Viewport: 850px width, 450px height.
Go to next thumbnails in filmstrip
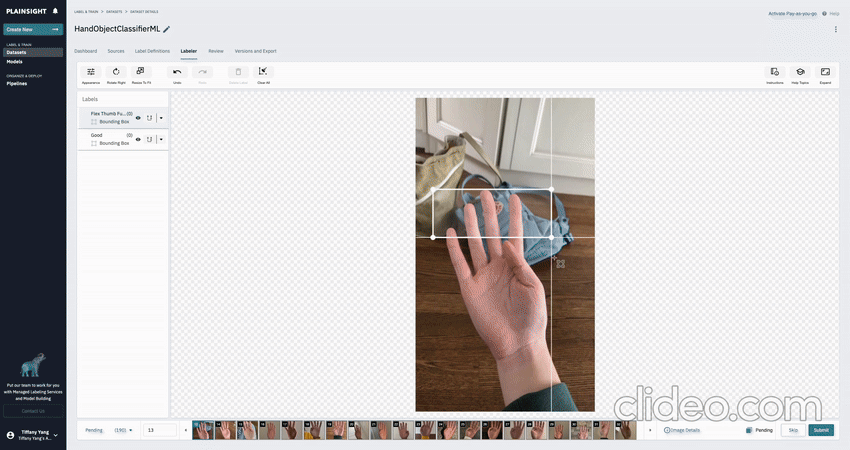pos(650,430)
